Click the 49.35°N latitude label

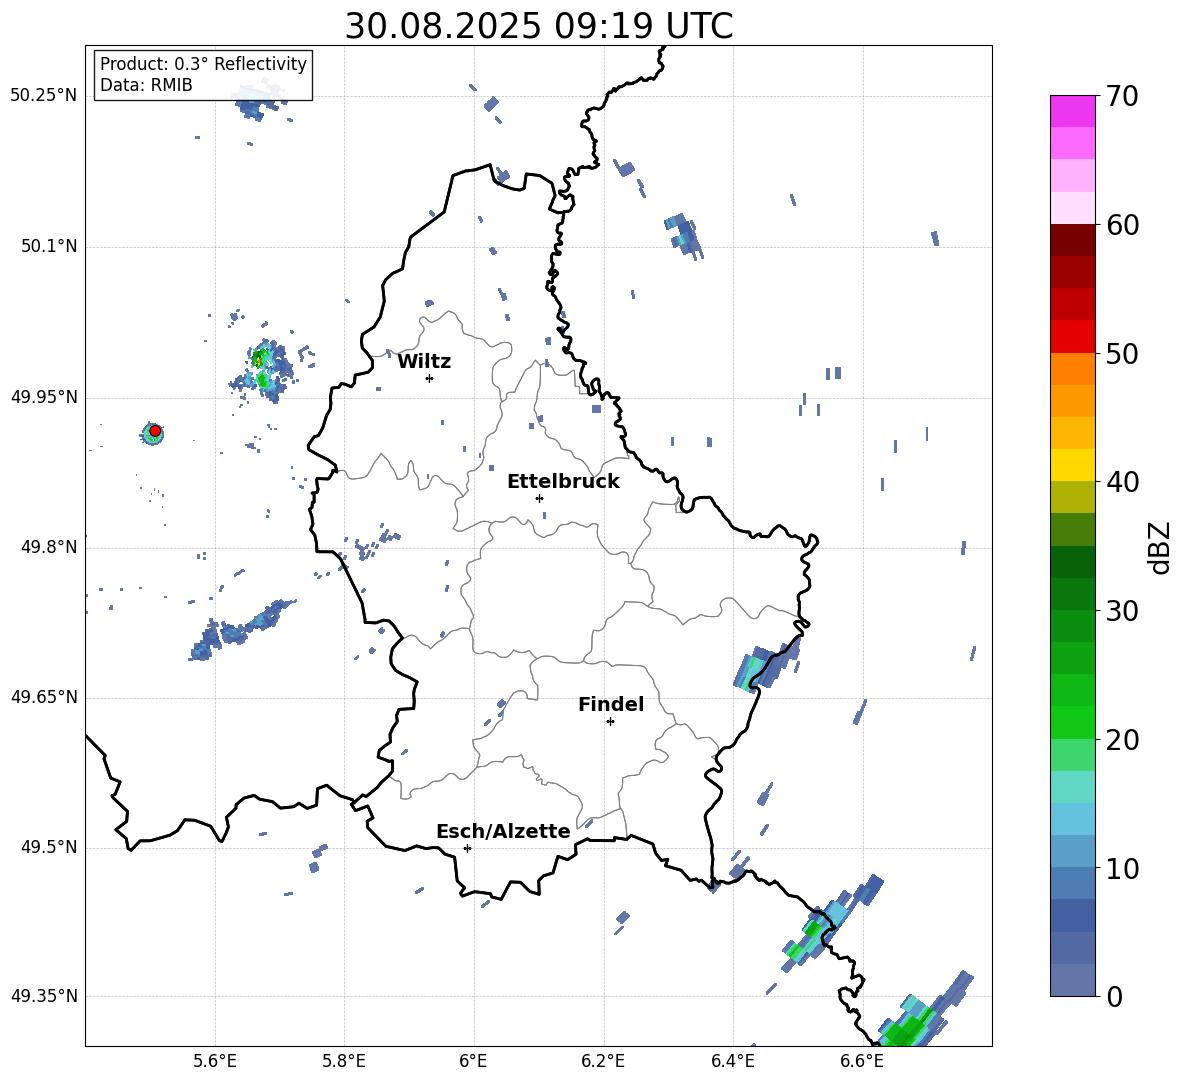[44, 996]
